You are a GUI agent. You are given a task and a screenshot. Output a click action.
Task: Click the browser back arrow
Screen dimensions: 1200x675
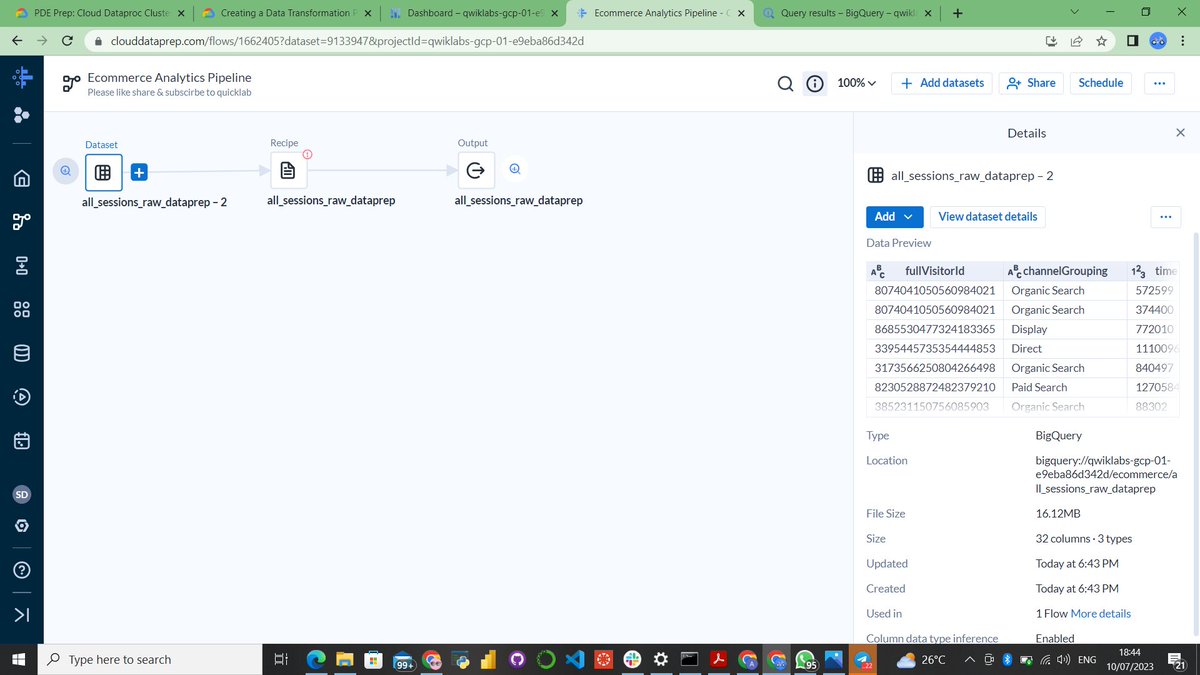coord(18,41)
